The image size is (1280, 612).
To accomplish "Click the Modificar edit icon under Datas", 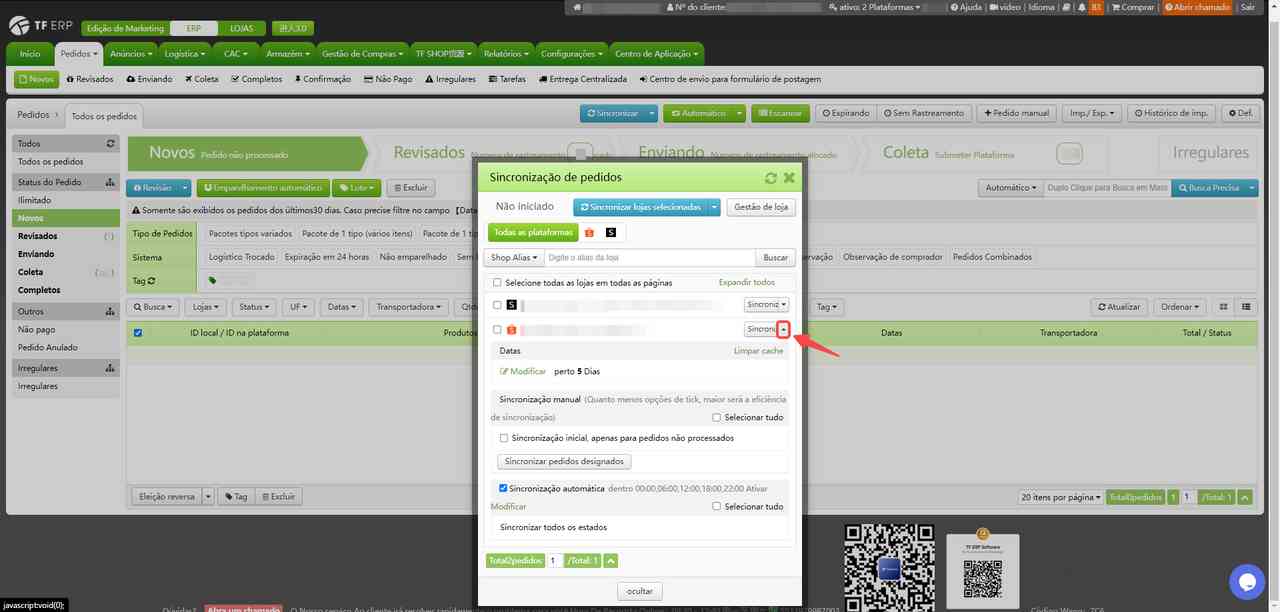I will pos(505,372).
